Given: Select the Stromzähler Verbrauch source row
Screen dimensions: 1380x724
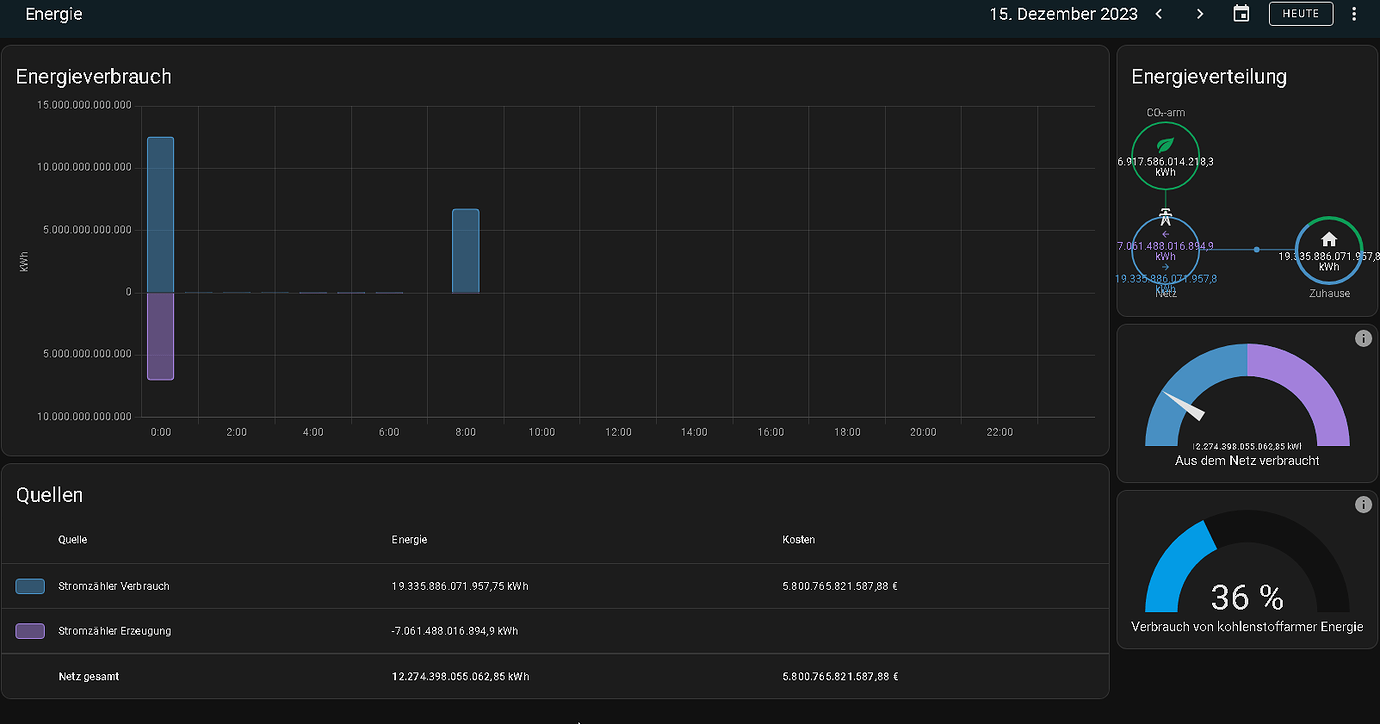Looking at the screenshot, I should [114, 586].
